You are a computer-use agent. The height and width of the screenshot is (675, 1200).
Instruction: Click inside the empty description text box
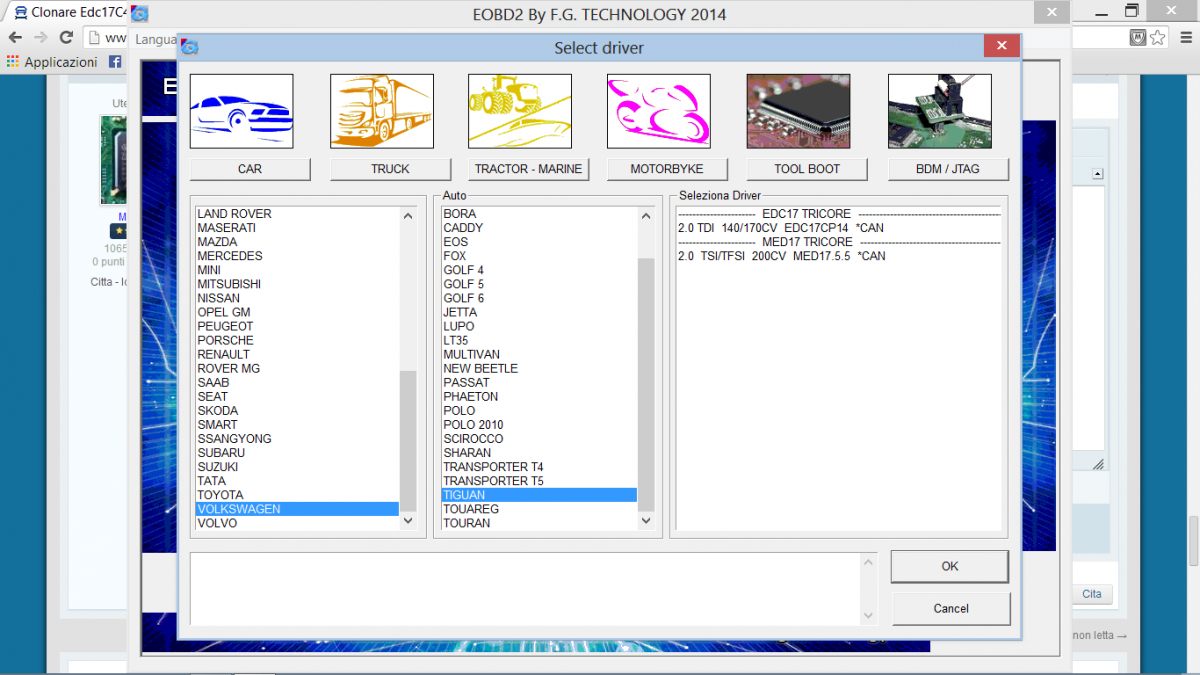(525, 588)
